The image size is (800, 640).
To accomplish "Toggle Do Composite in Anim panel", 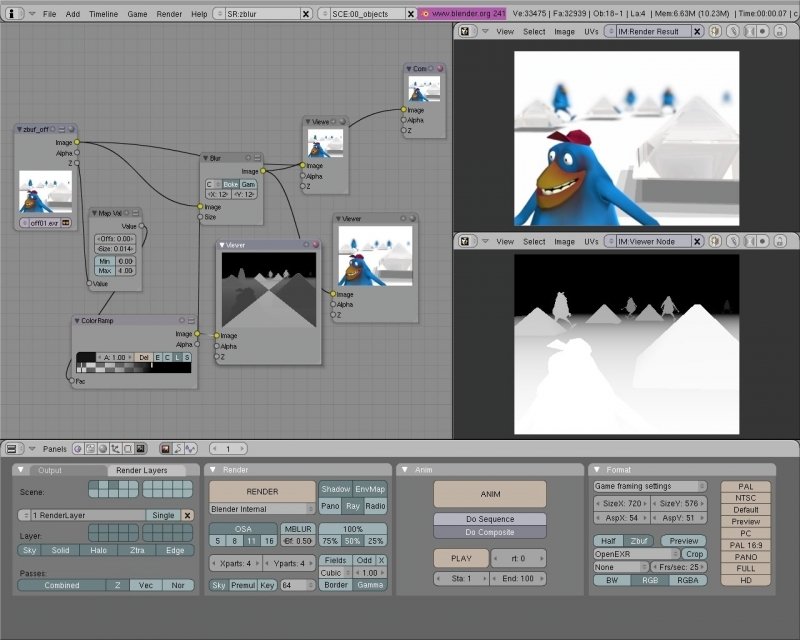I will 490,532.
